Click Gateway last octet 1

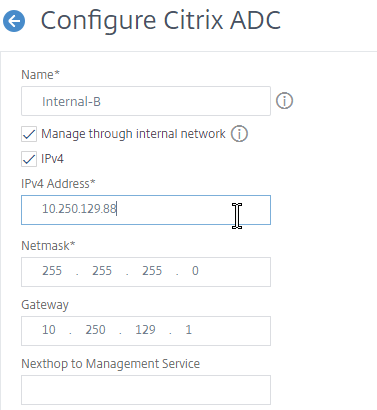click(x=189, y=330)
